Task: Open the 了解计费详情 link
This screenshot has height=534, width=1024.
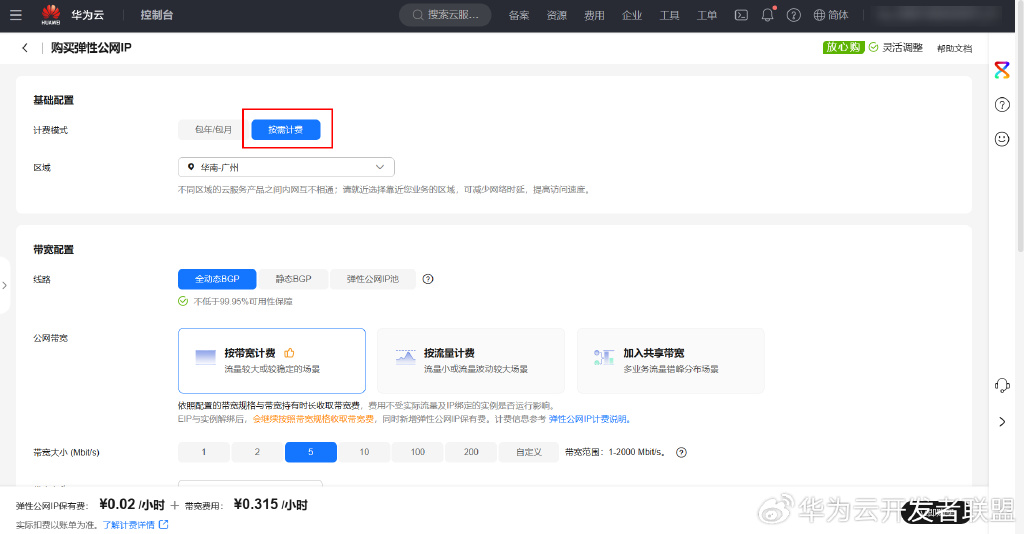Action: click(x=129, y=525)
